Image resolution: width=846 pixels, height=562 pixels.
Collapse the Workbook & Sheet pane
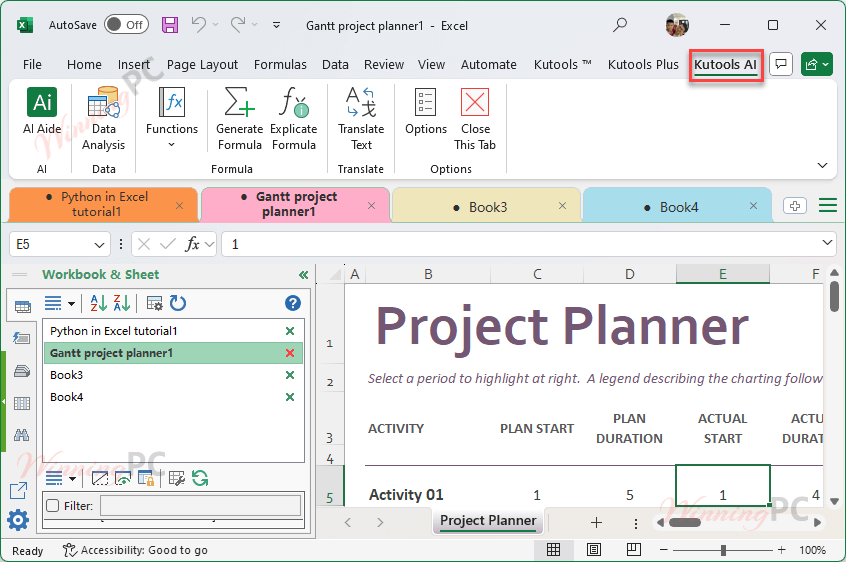point(303,275)
